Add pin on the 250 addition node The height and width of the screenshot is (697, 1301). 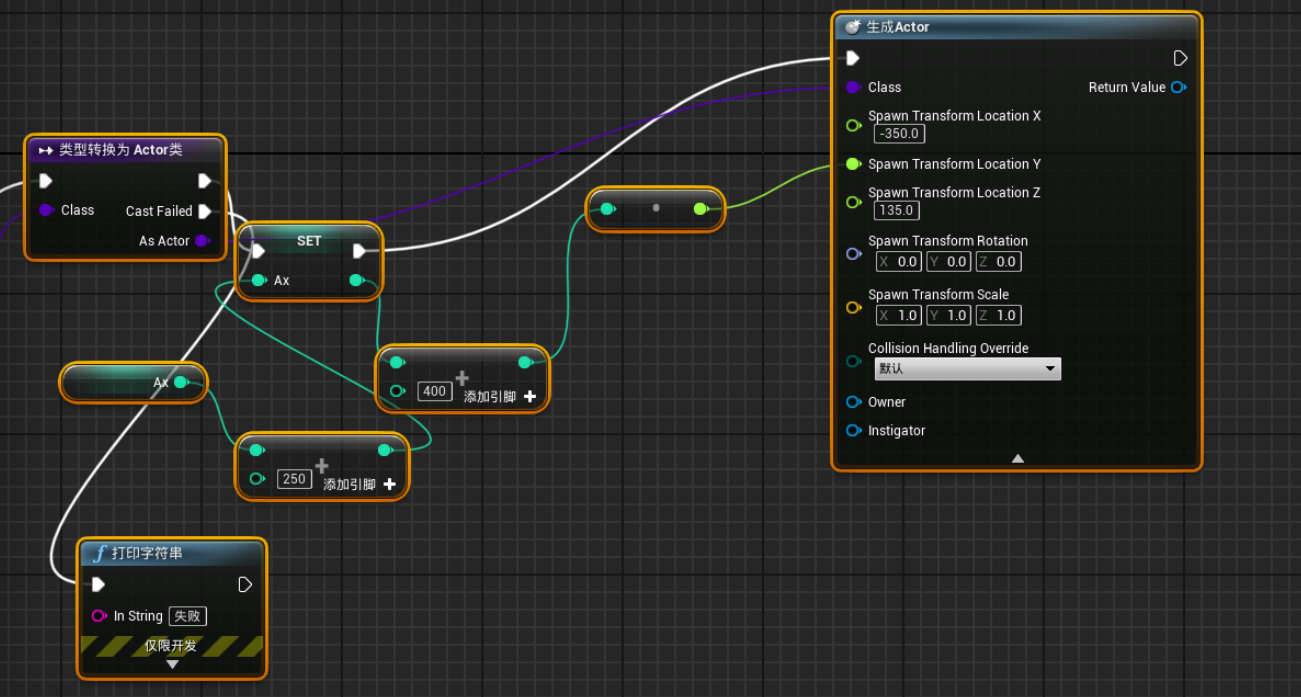pyautogui.click(x=389, y=484)
